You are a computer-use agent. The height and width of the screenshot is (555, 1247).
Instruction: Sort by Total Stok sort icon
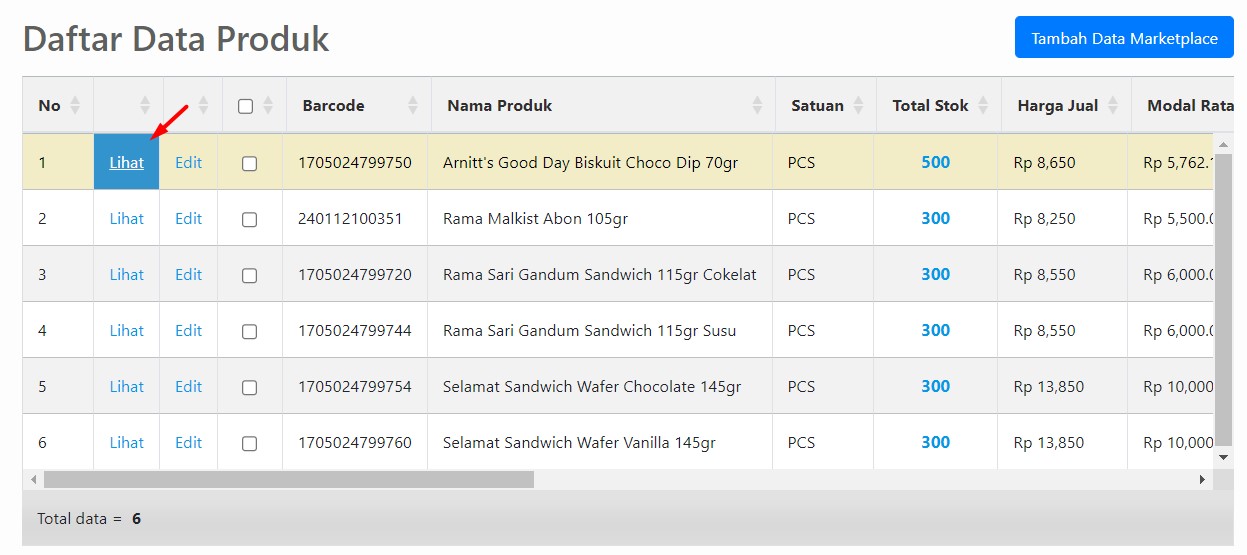point(983,106)
